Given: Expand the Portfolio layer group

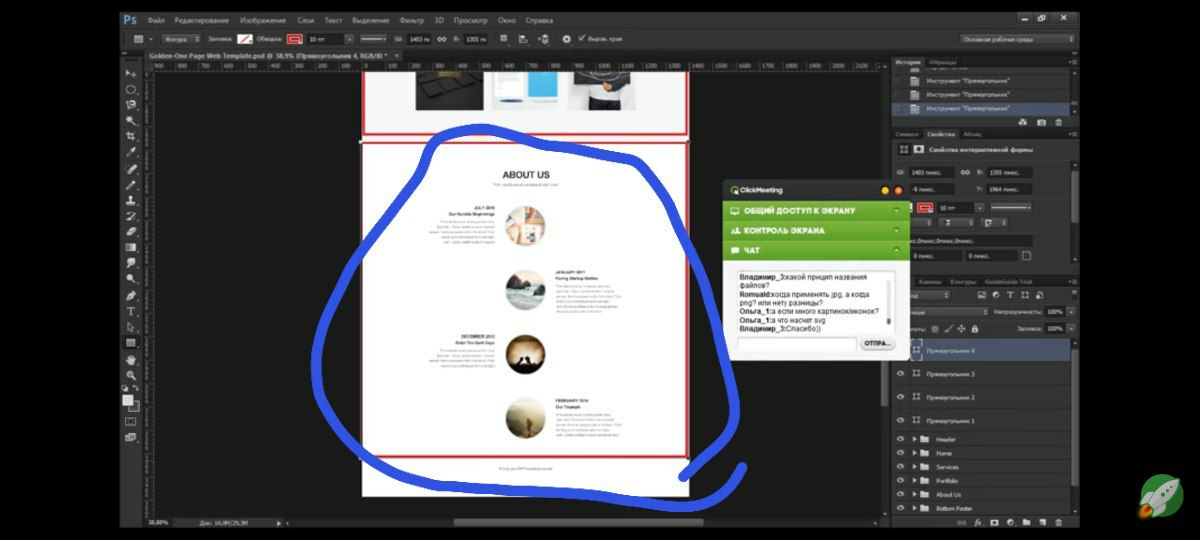Looking at the screenshot, I should pyautogui.click(x=914, y=480).
